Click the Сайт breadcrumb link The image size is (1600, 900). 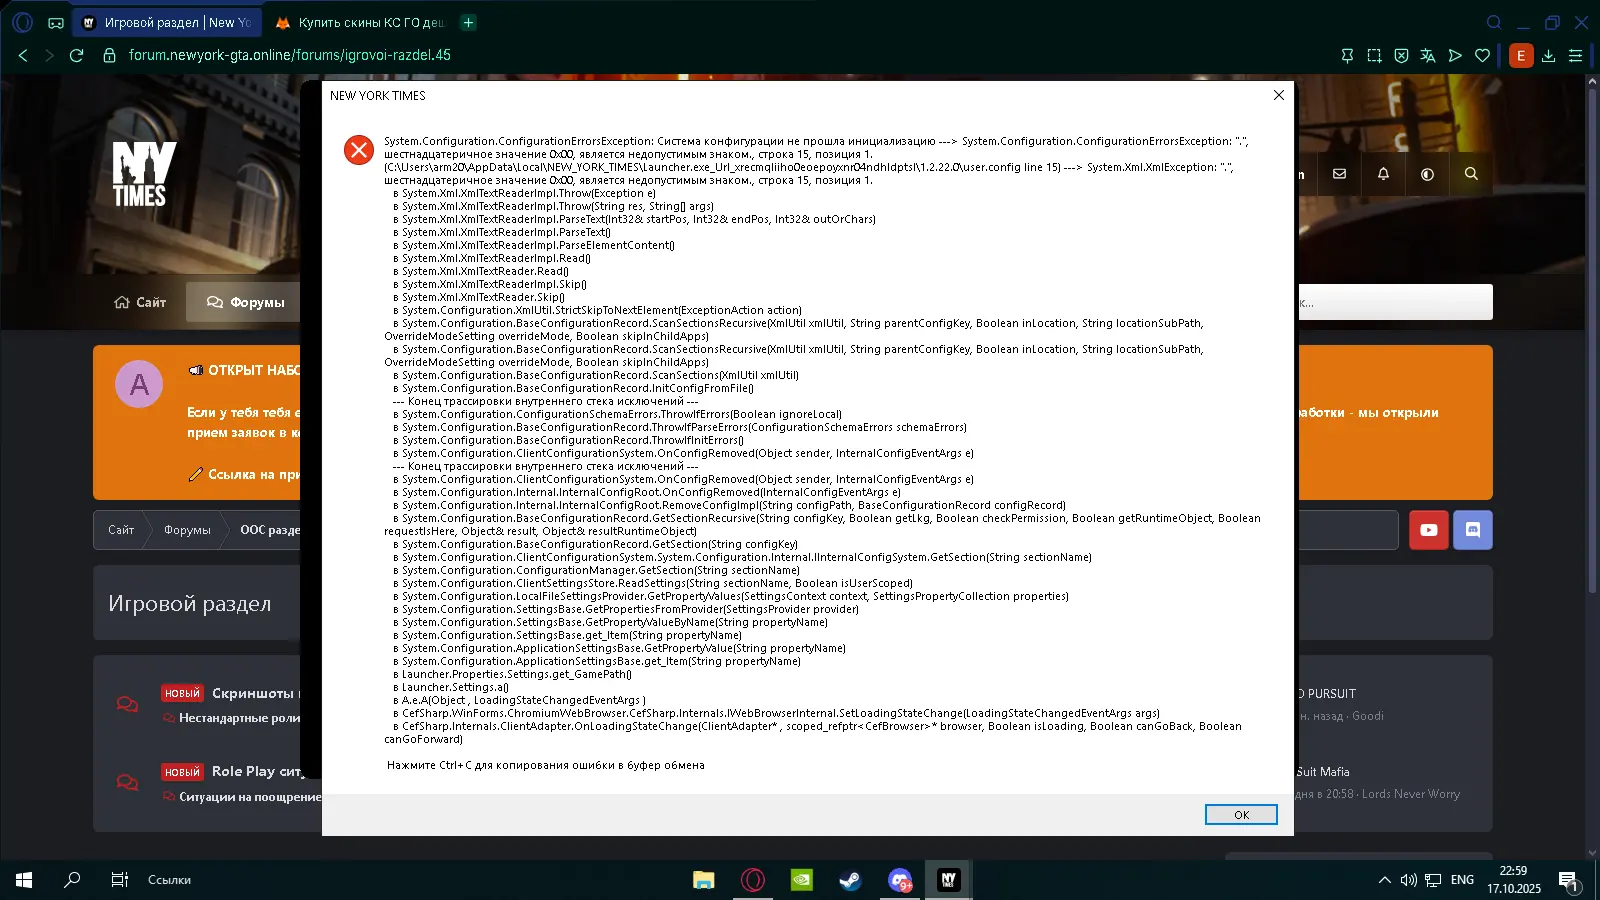click(121, 530)
